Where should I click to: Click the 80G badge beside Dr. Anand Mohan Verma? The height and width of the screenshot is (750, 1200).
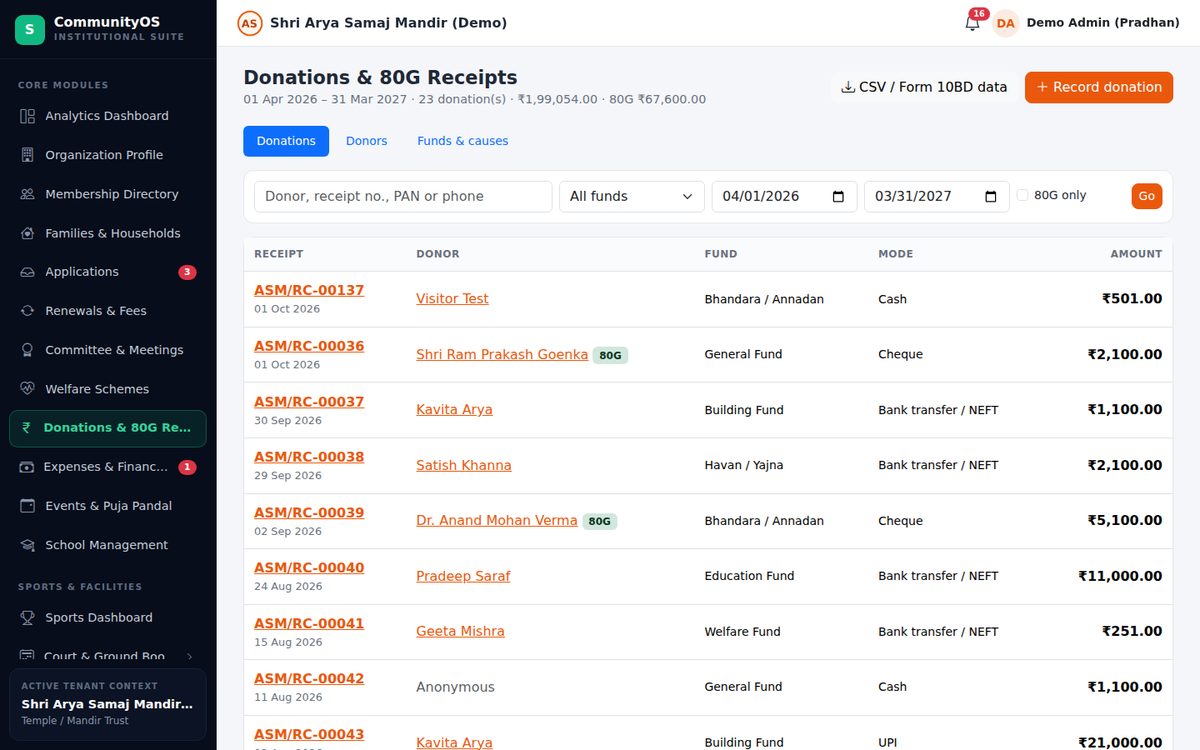pos(600,521)
